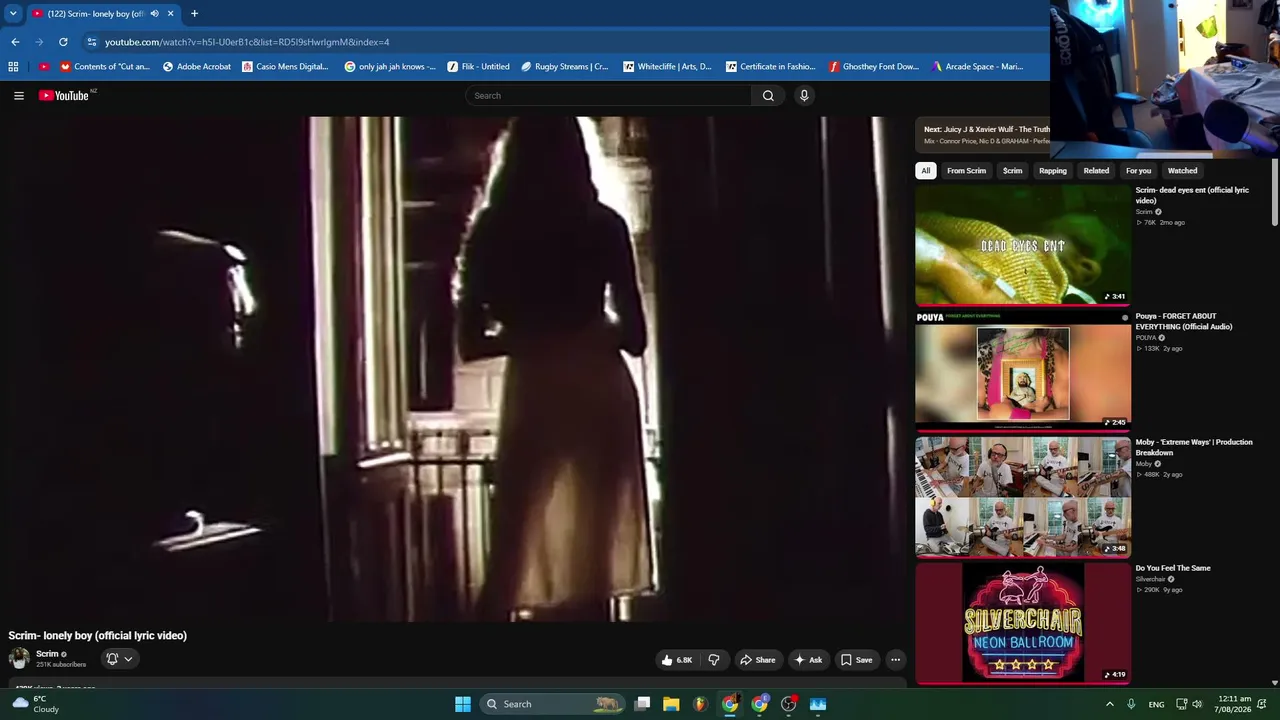The width and height of the screenshot is (1280, 720).
Task: Open the Rugby Streams bookmark
Action: tap(564, 67)
